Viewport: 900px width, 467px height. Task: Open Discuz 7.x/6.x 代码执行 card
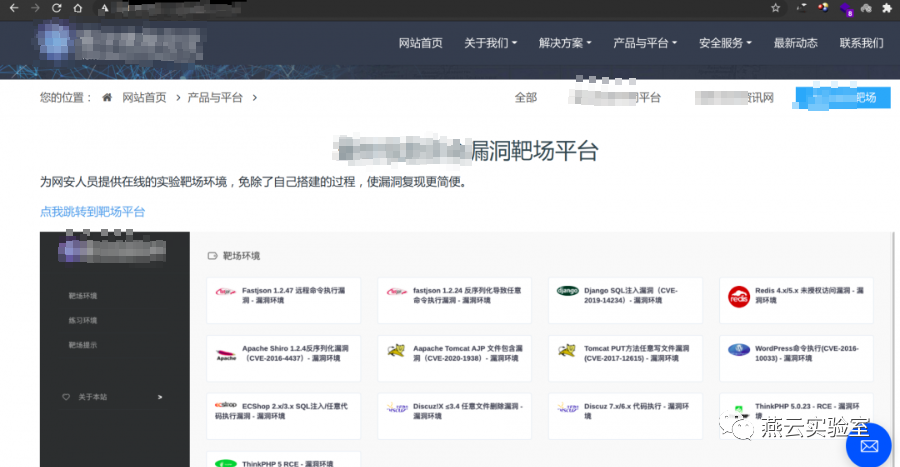(x=626, y=417)
